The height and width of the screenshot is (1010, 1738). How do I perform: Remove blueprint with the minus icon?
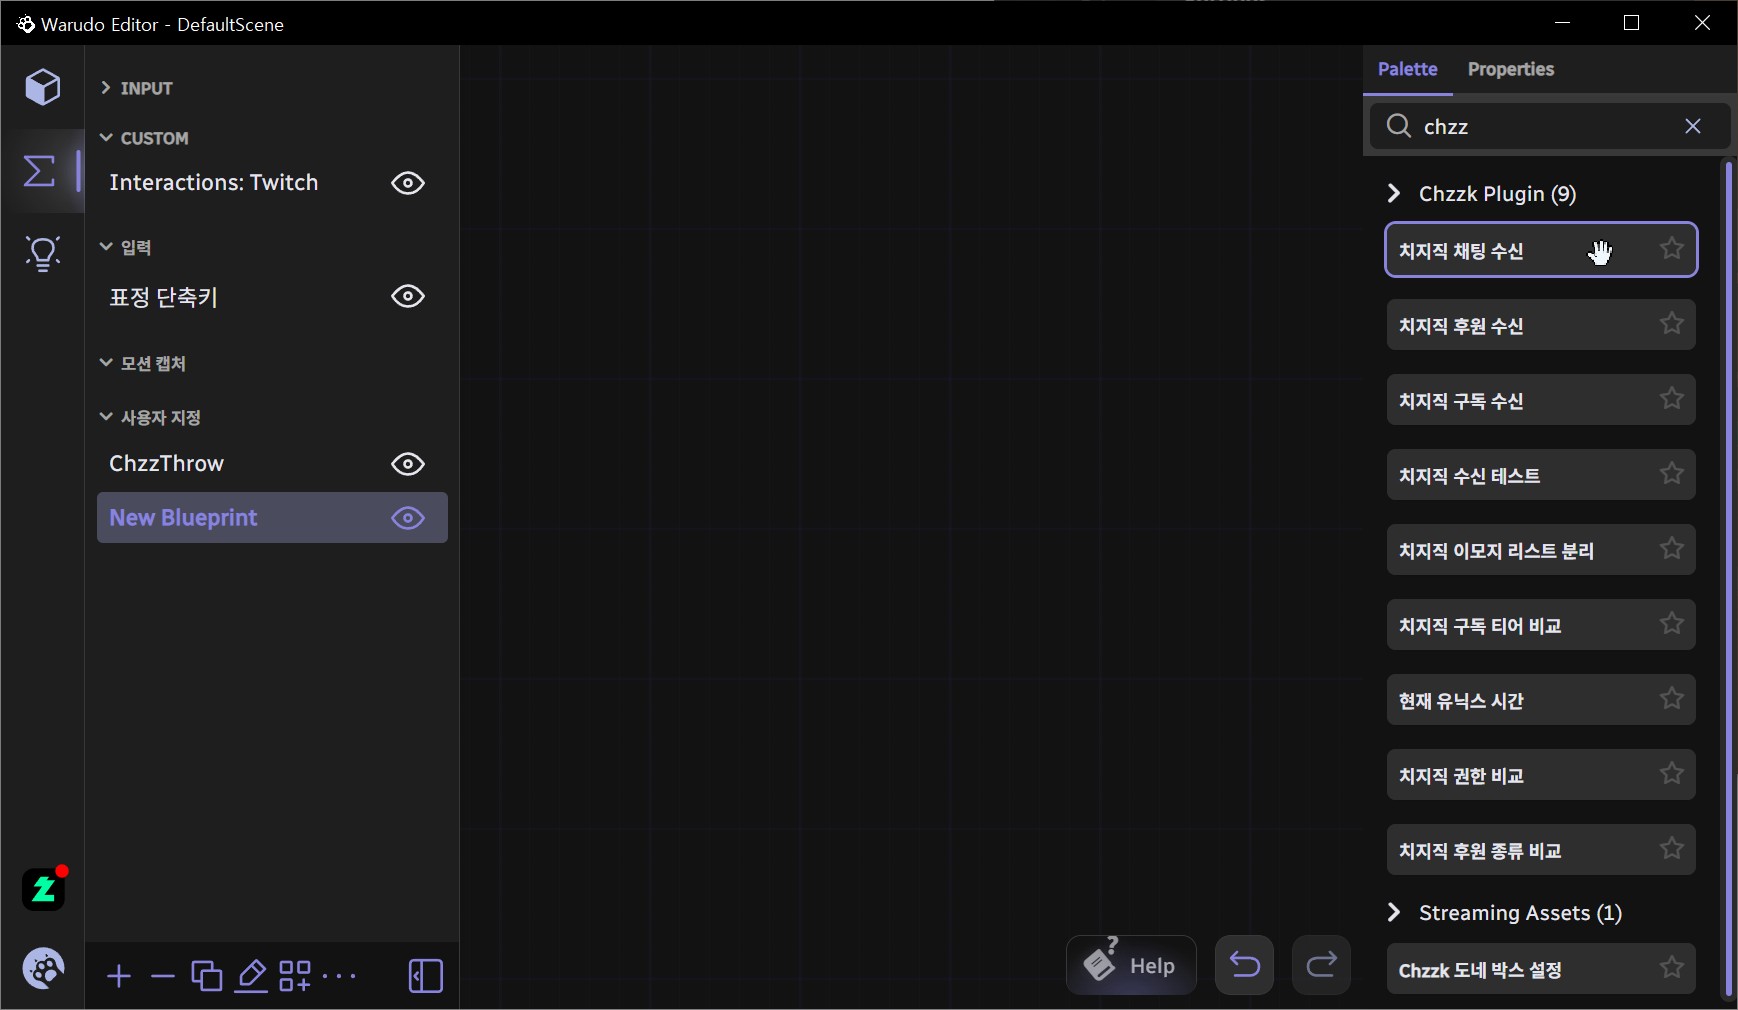[x=162, y=976]
